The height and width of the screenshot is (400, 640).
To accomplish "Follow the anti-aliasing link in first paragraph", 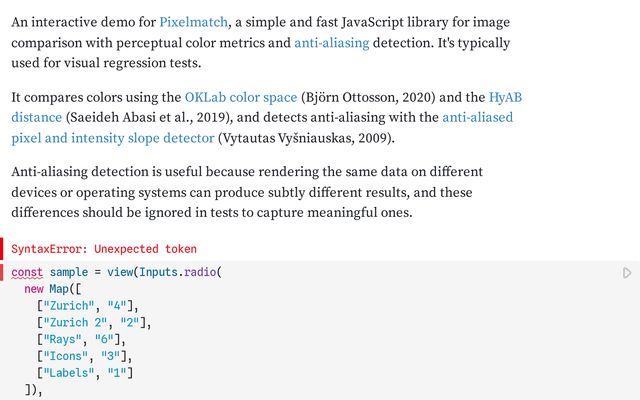I will [331, 43].
